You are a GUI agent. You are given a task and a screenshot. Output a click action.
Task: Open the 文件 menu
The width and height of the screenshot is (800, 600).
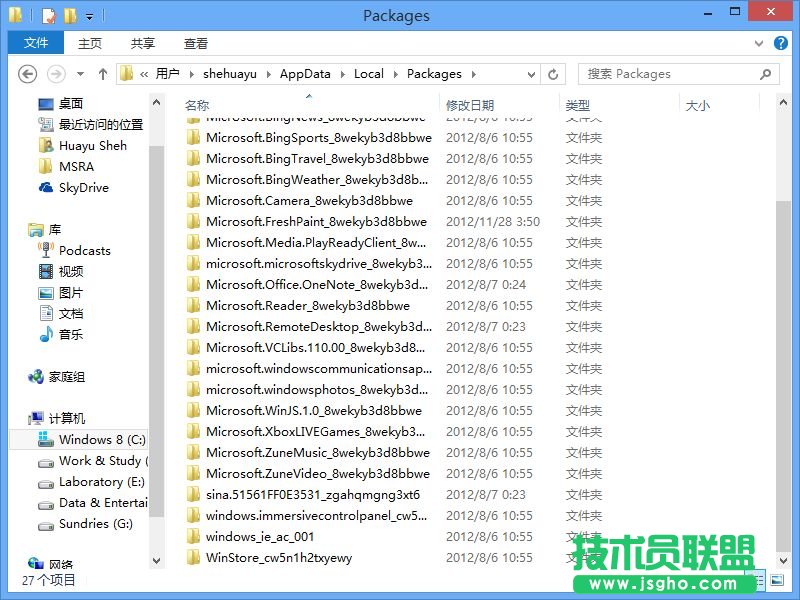click(35, 43)
